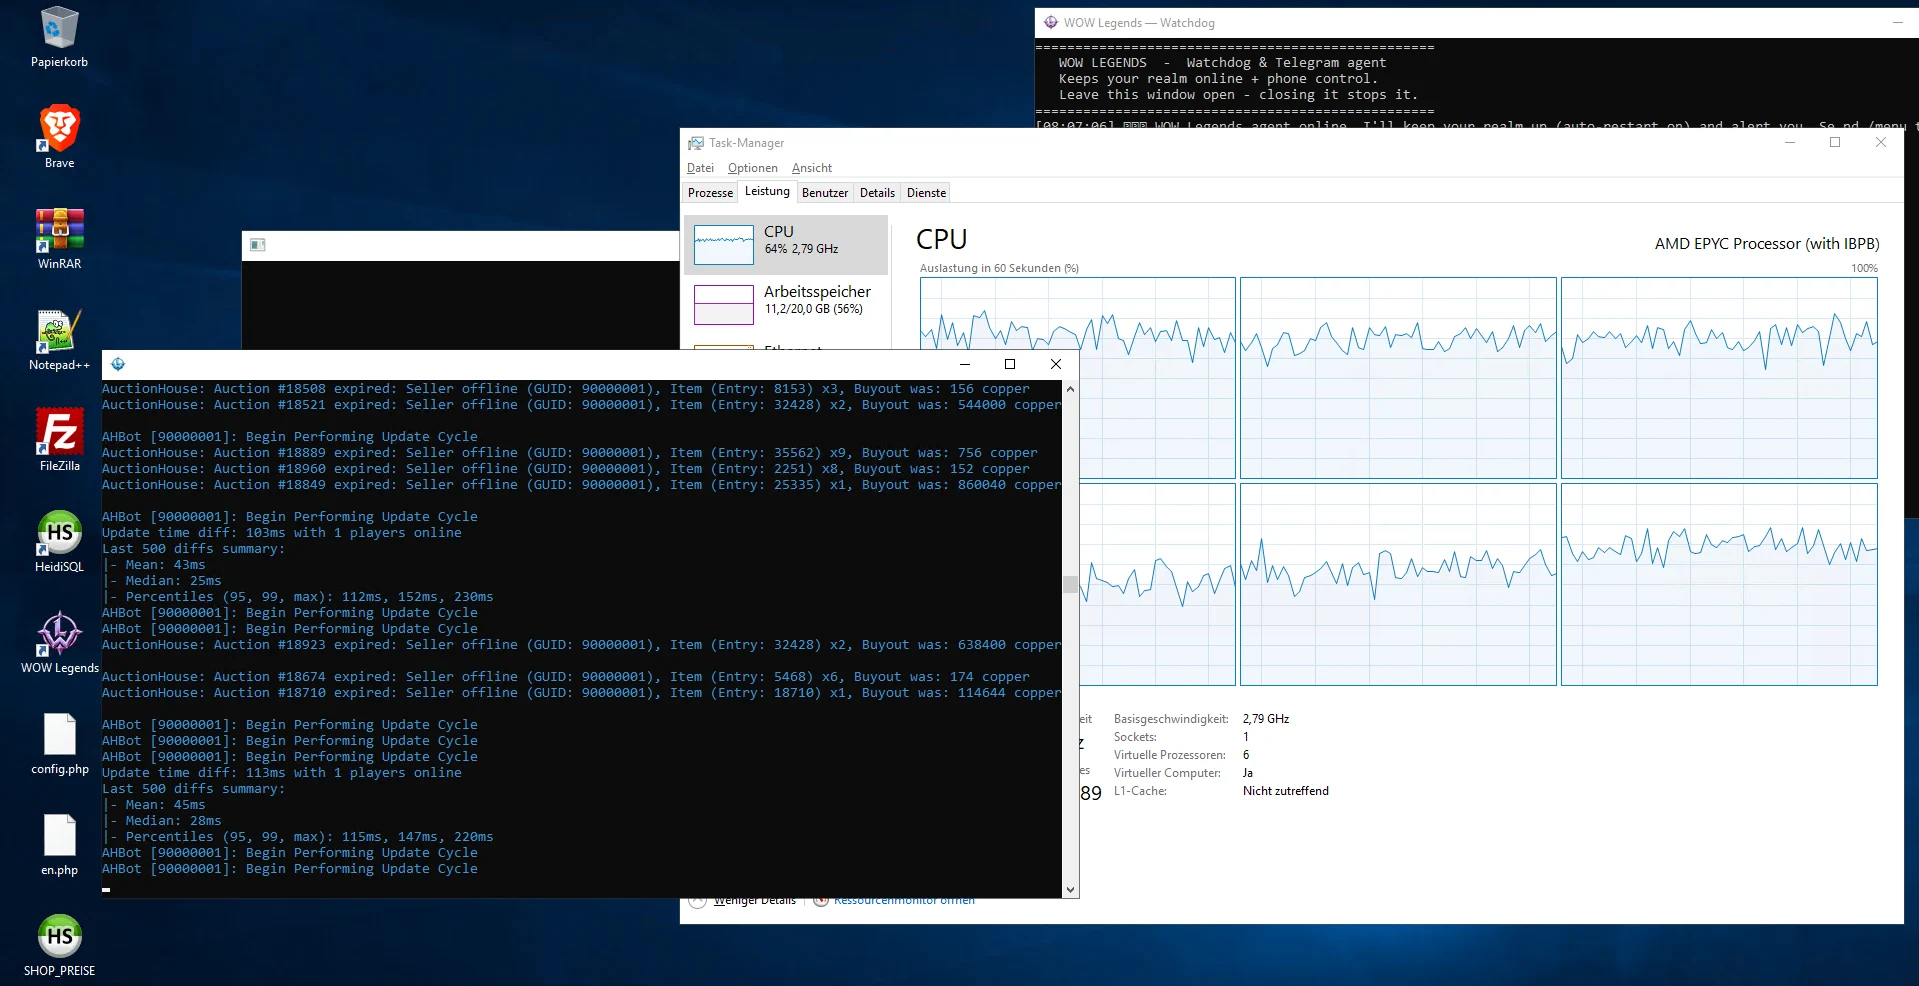Minimize the AHBot console window
The height and width of the screenshot is (986, 1919).
pyautogui.click(x=964, y=364)
